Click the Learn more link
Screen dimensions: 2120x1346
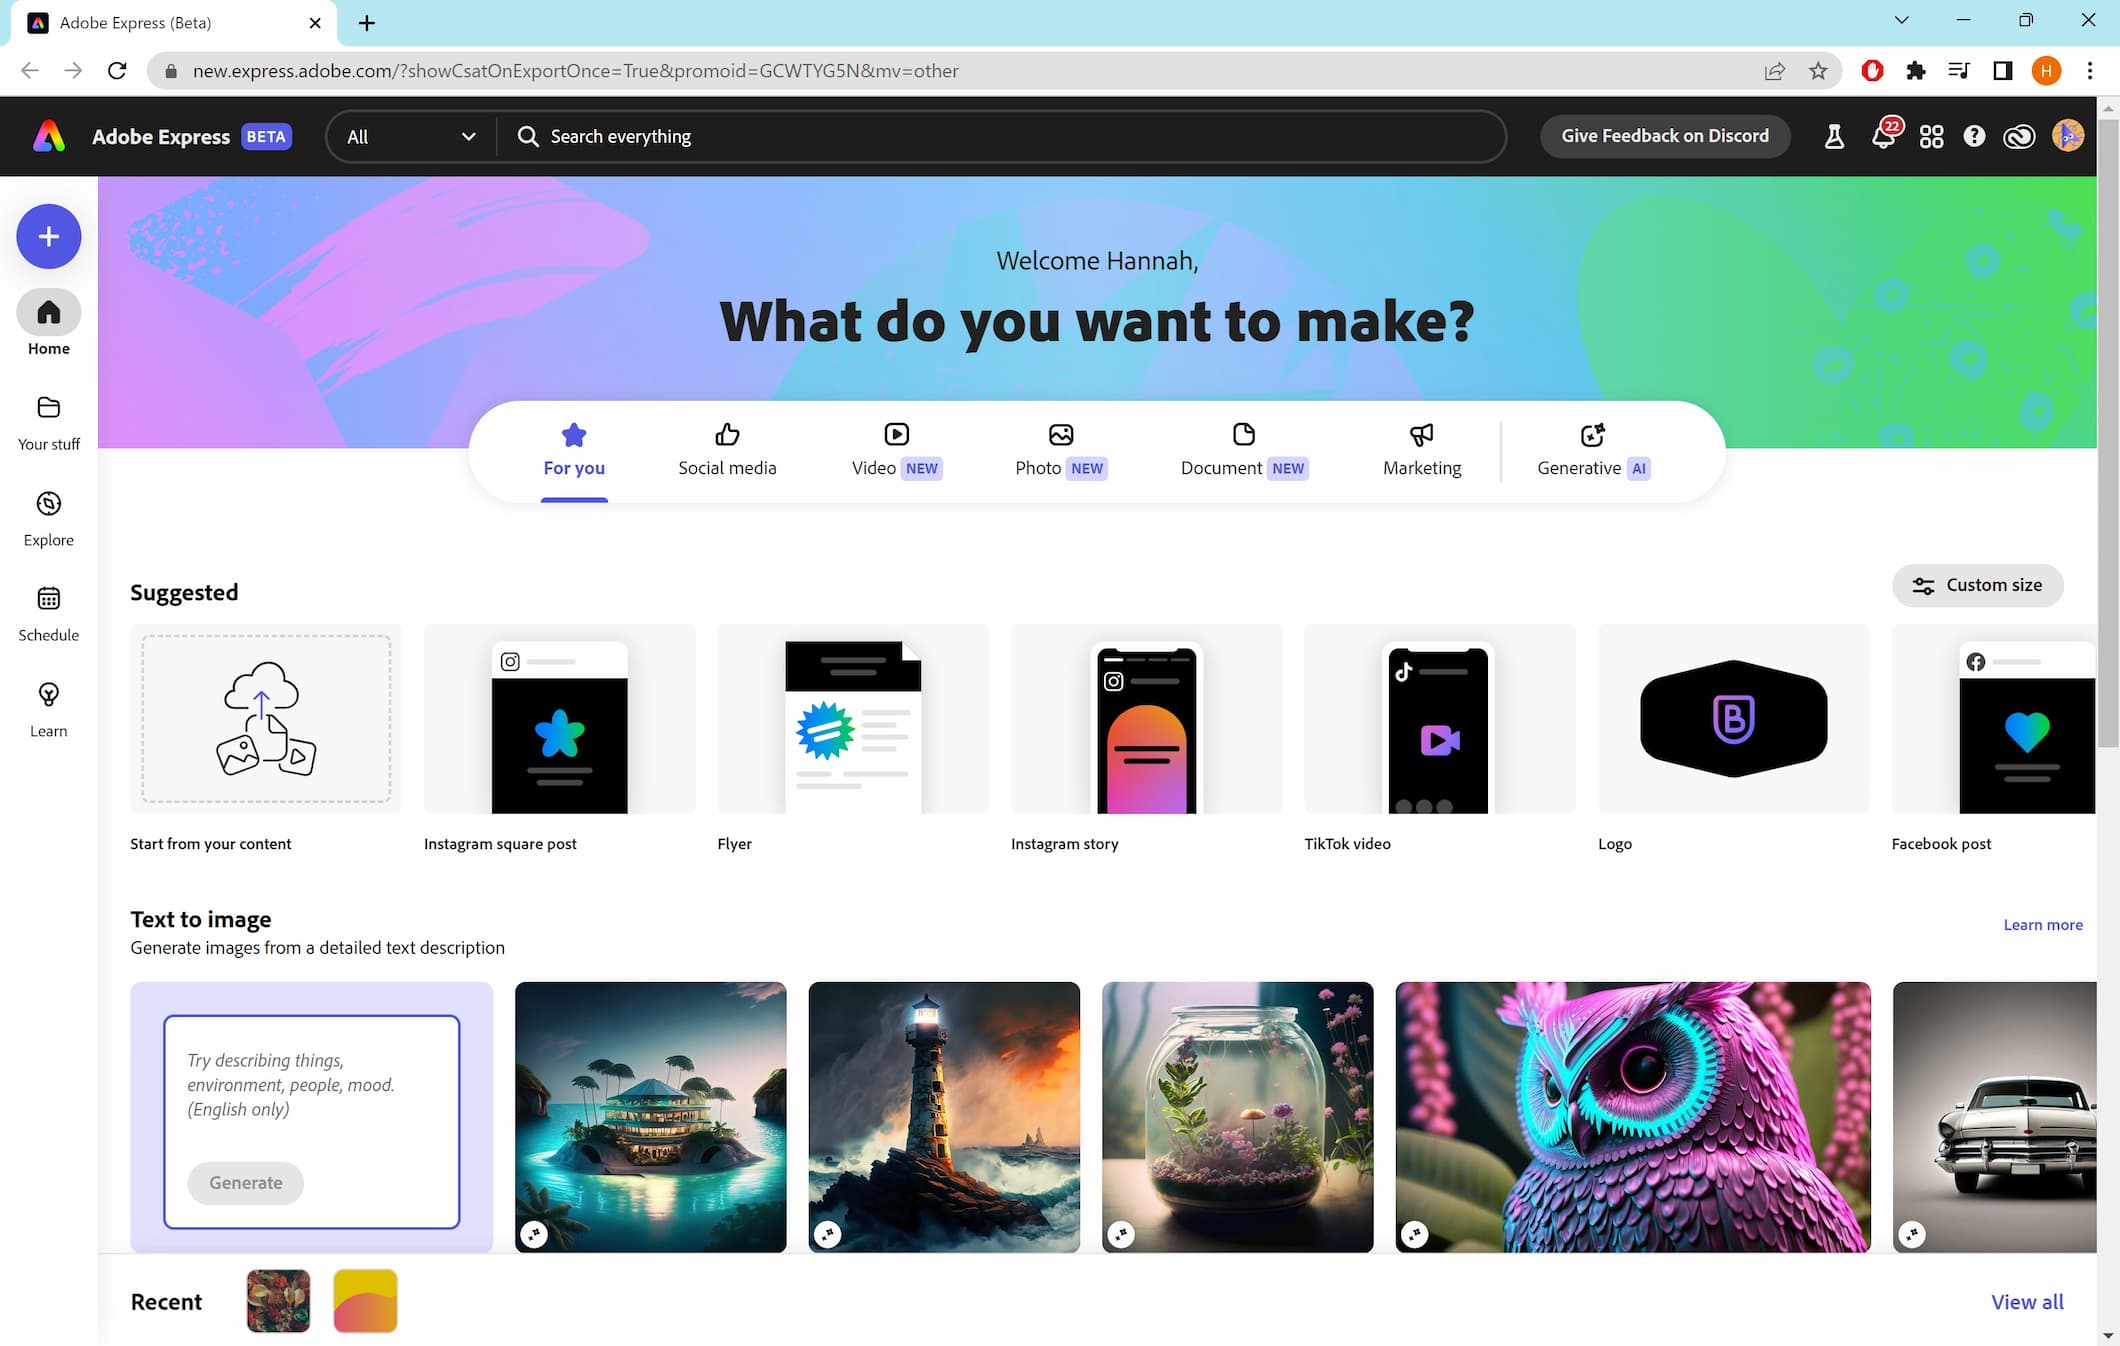click(2042, 925)
